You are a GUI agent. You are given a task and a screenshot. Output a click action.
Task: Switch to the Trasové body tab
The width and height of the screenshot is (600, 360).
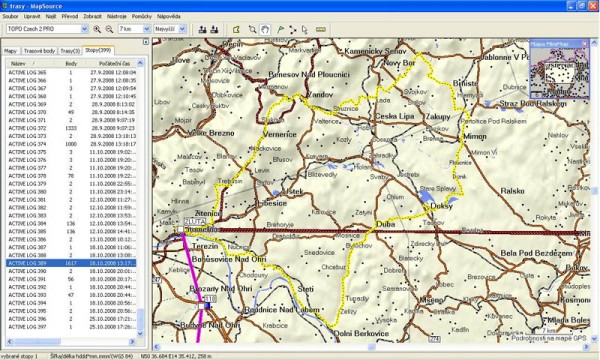coord(39,51)
